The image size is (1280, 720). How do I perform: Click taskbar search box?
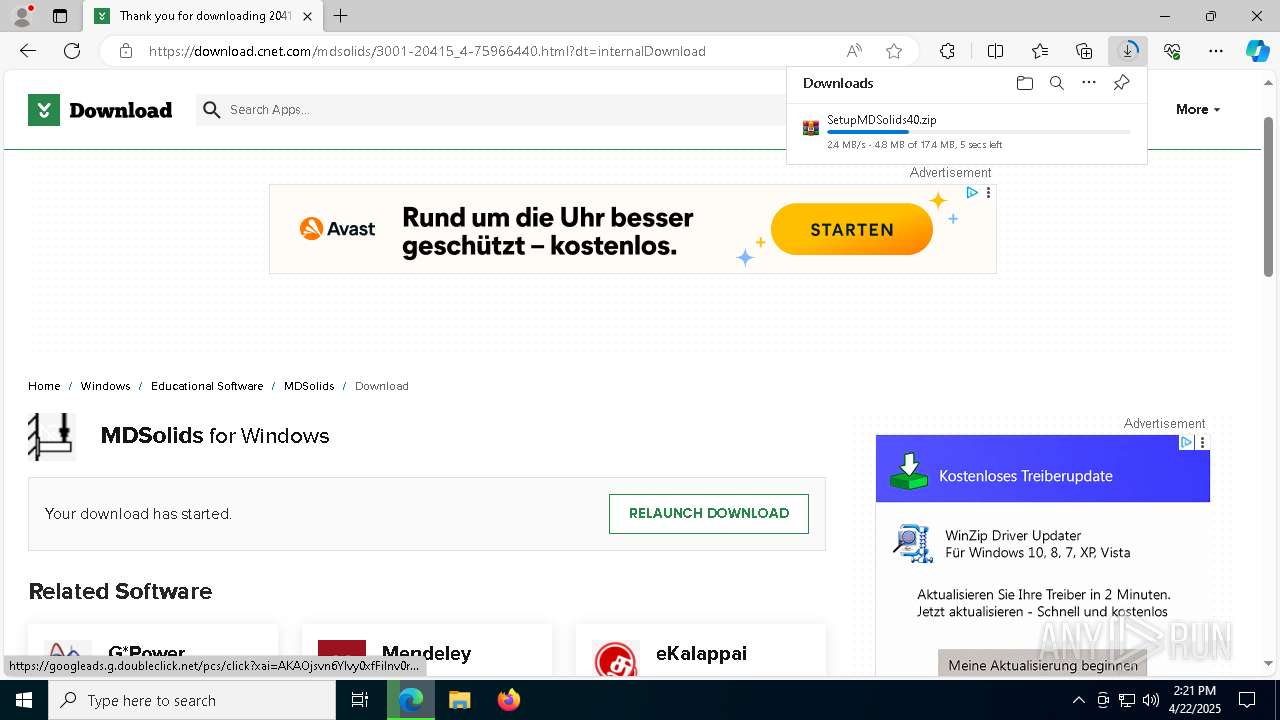click(x=192, y=700)
